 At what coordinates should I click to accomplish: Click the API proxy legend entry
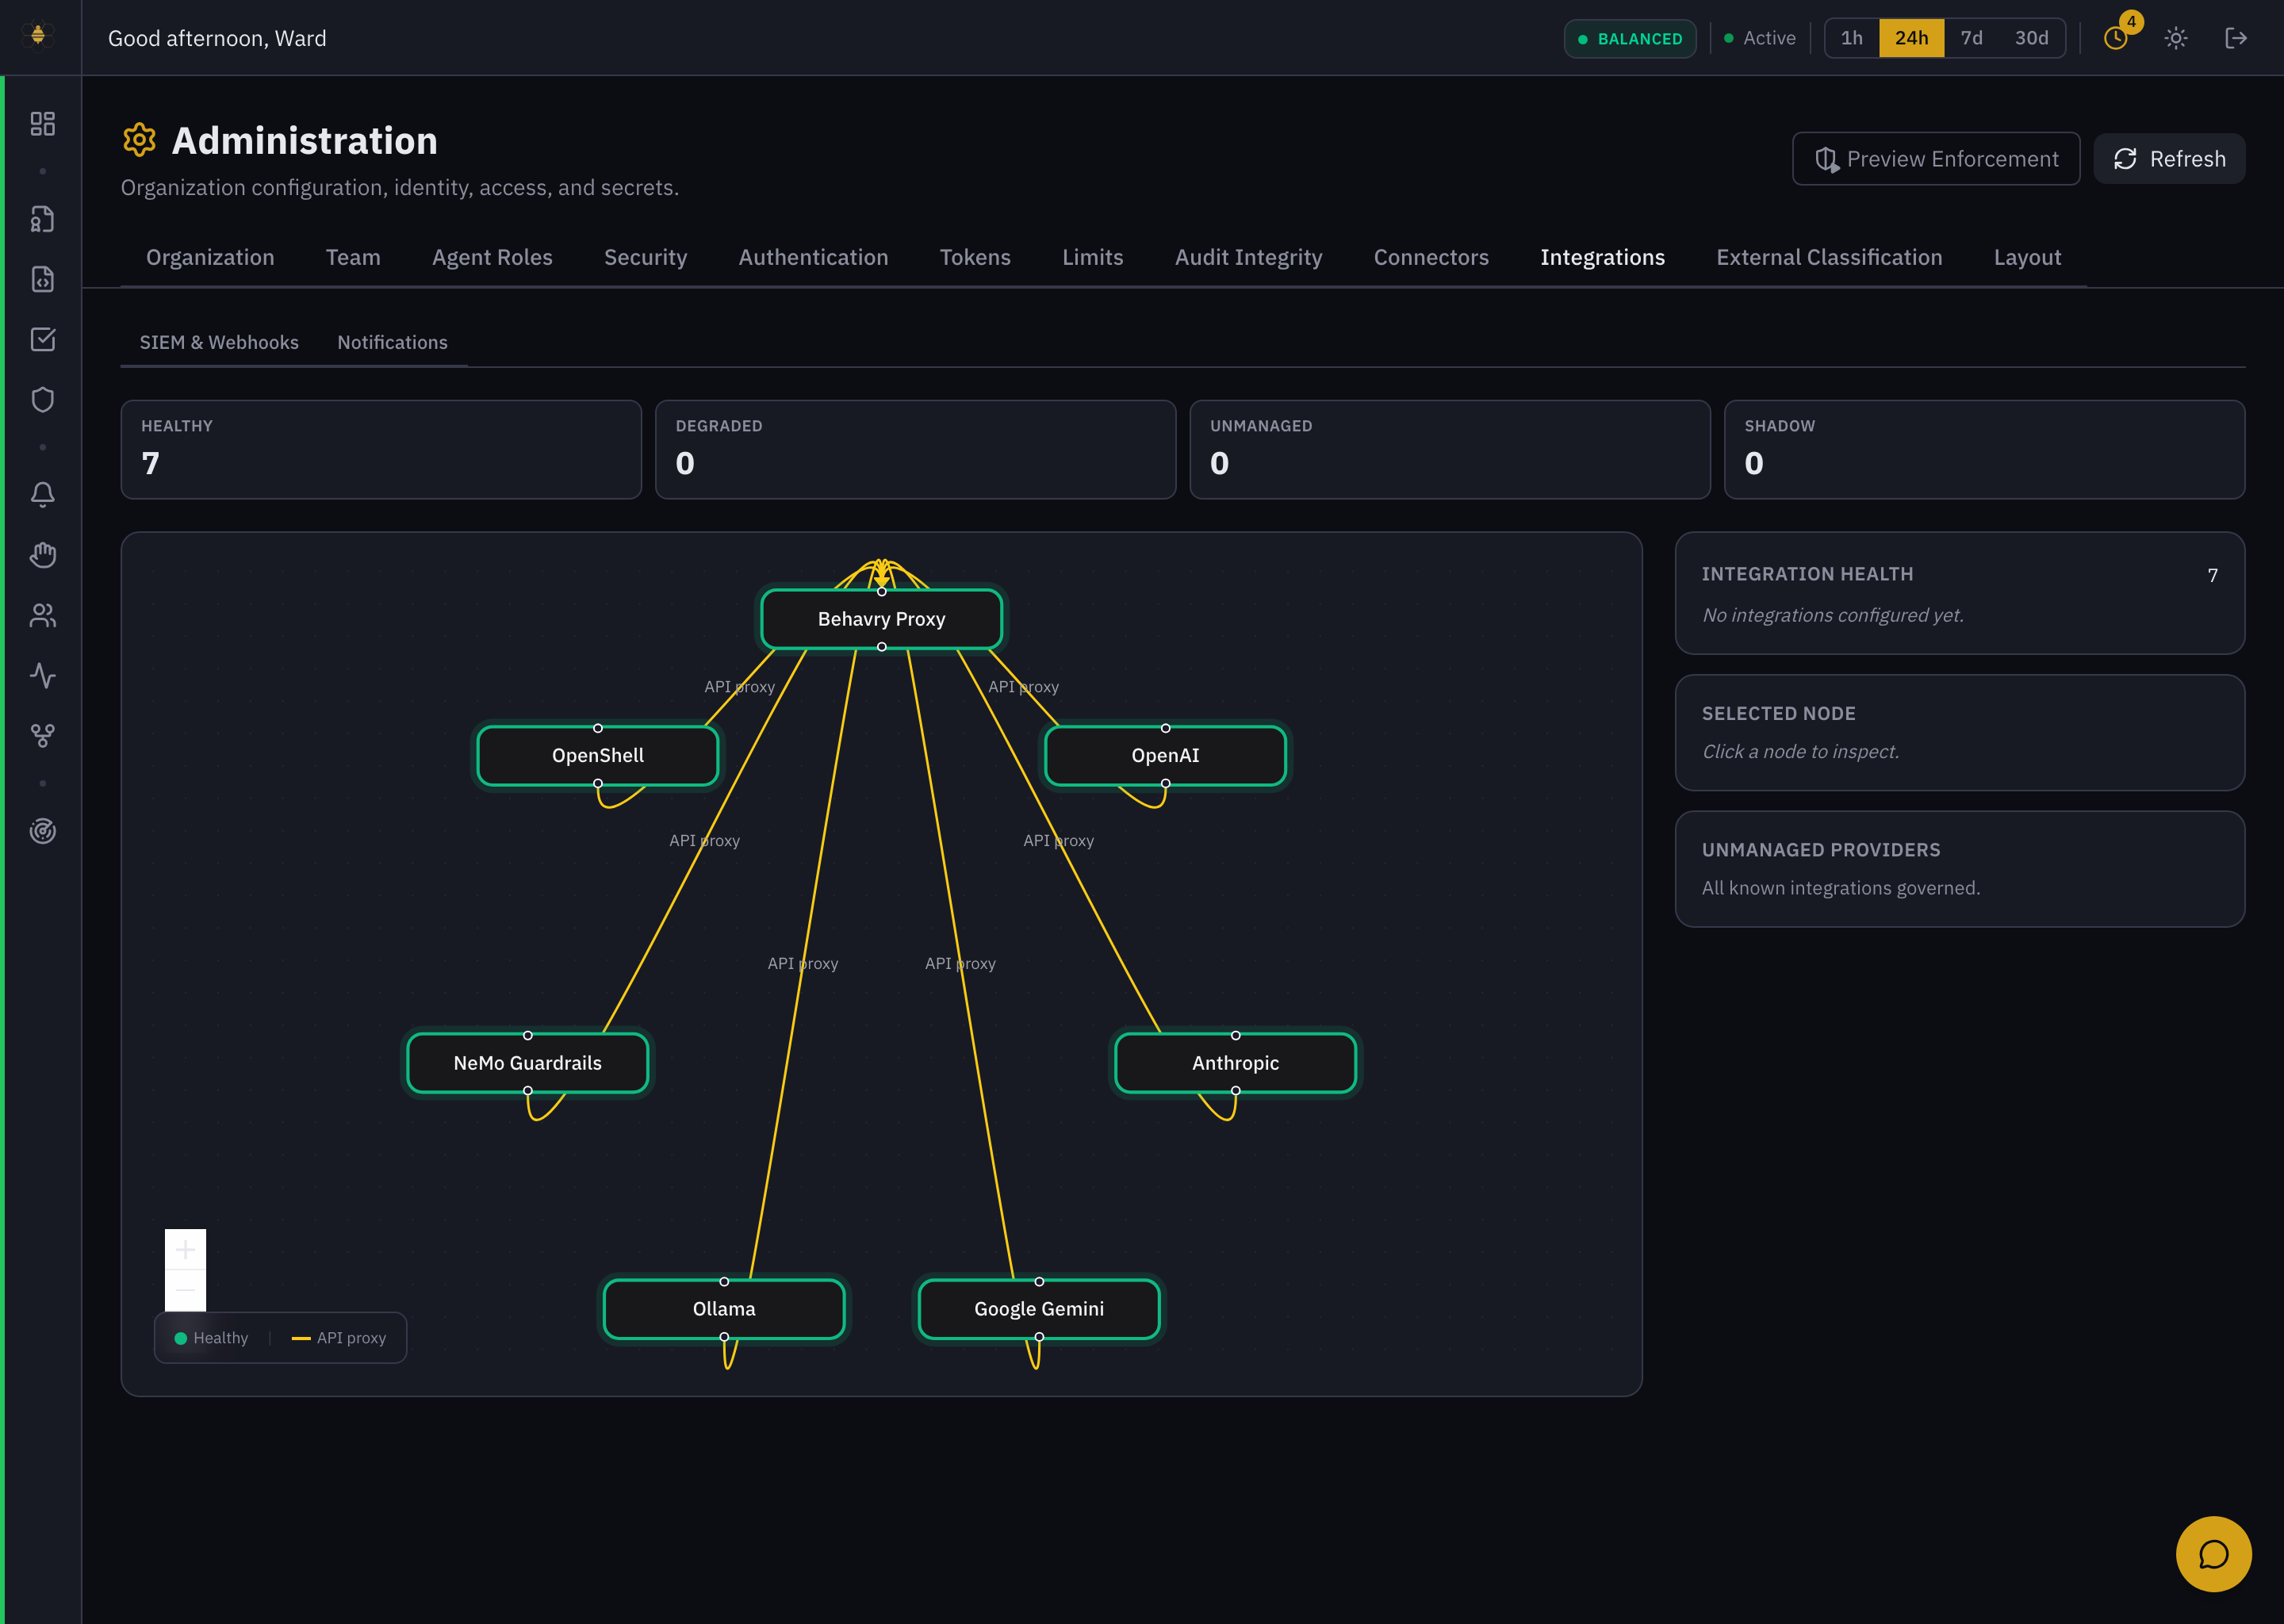pyautogui.click(x=339, y=1338)
